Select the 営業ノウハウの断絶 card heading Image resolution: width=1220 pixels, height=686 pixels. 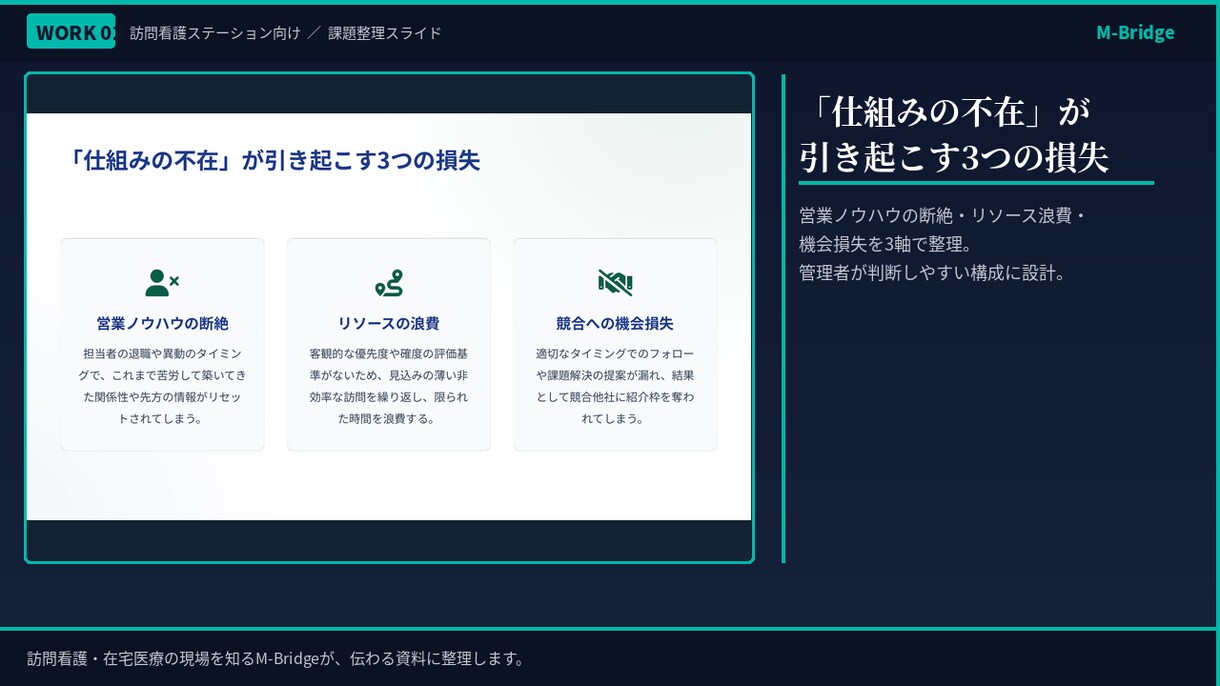[x=162, y=324]
